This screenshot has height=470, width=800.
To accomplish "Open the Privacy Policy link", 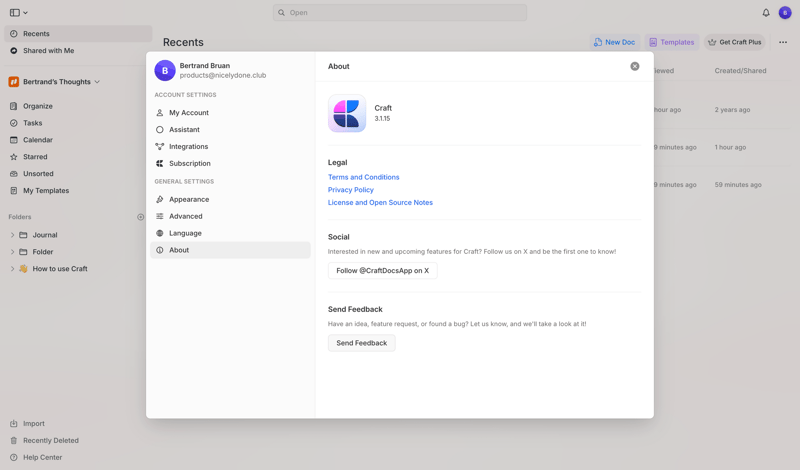I will 351,190.
